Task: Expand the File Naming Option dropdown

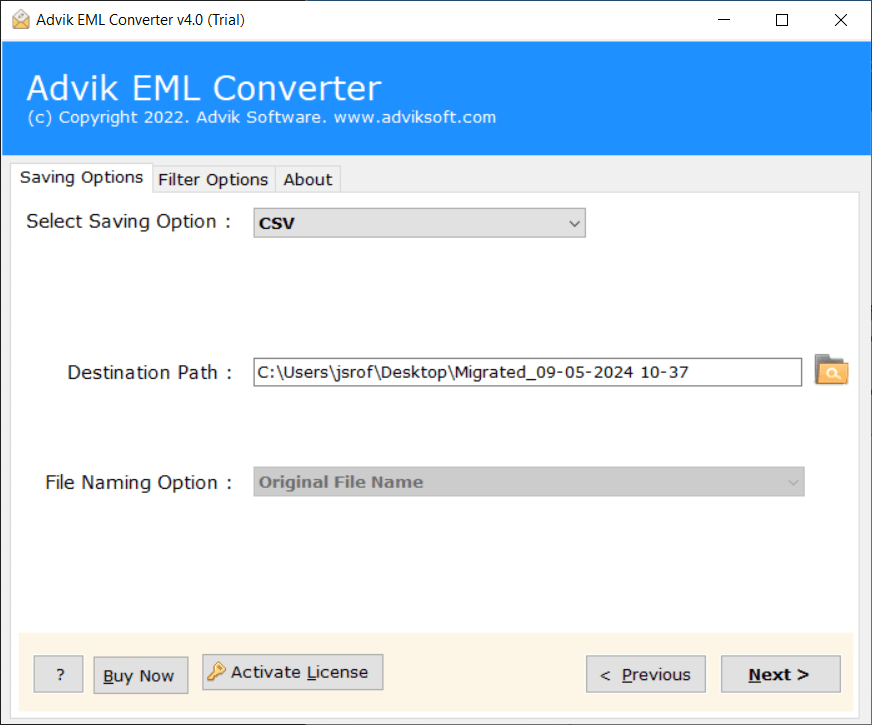Action: [x=529, y=482]
